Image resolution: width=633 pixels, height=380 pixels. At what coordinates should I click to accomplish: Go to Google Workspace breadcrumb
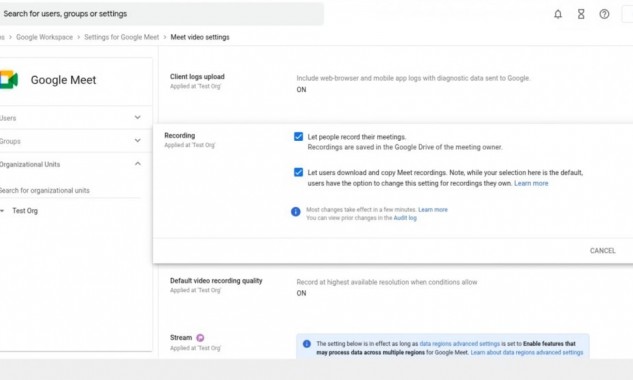point(44,37)
